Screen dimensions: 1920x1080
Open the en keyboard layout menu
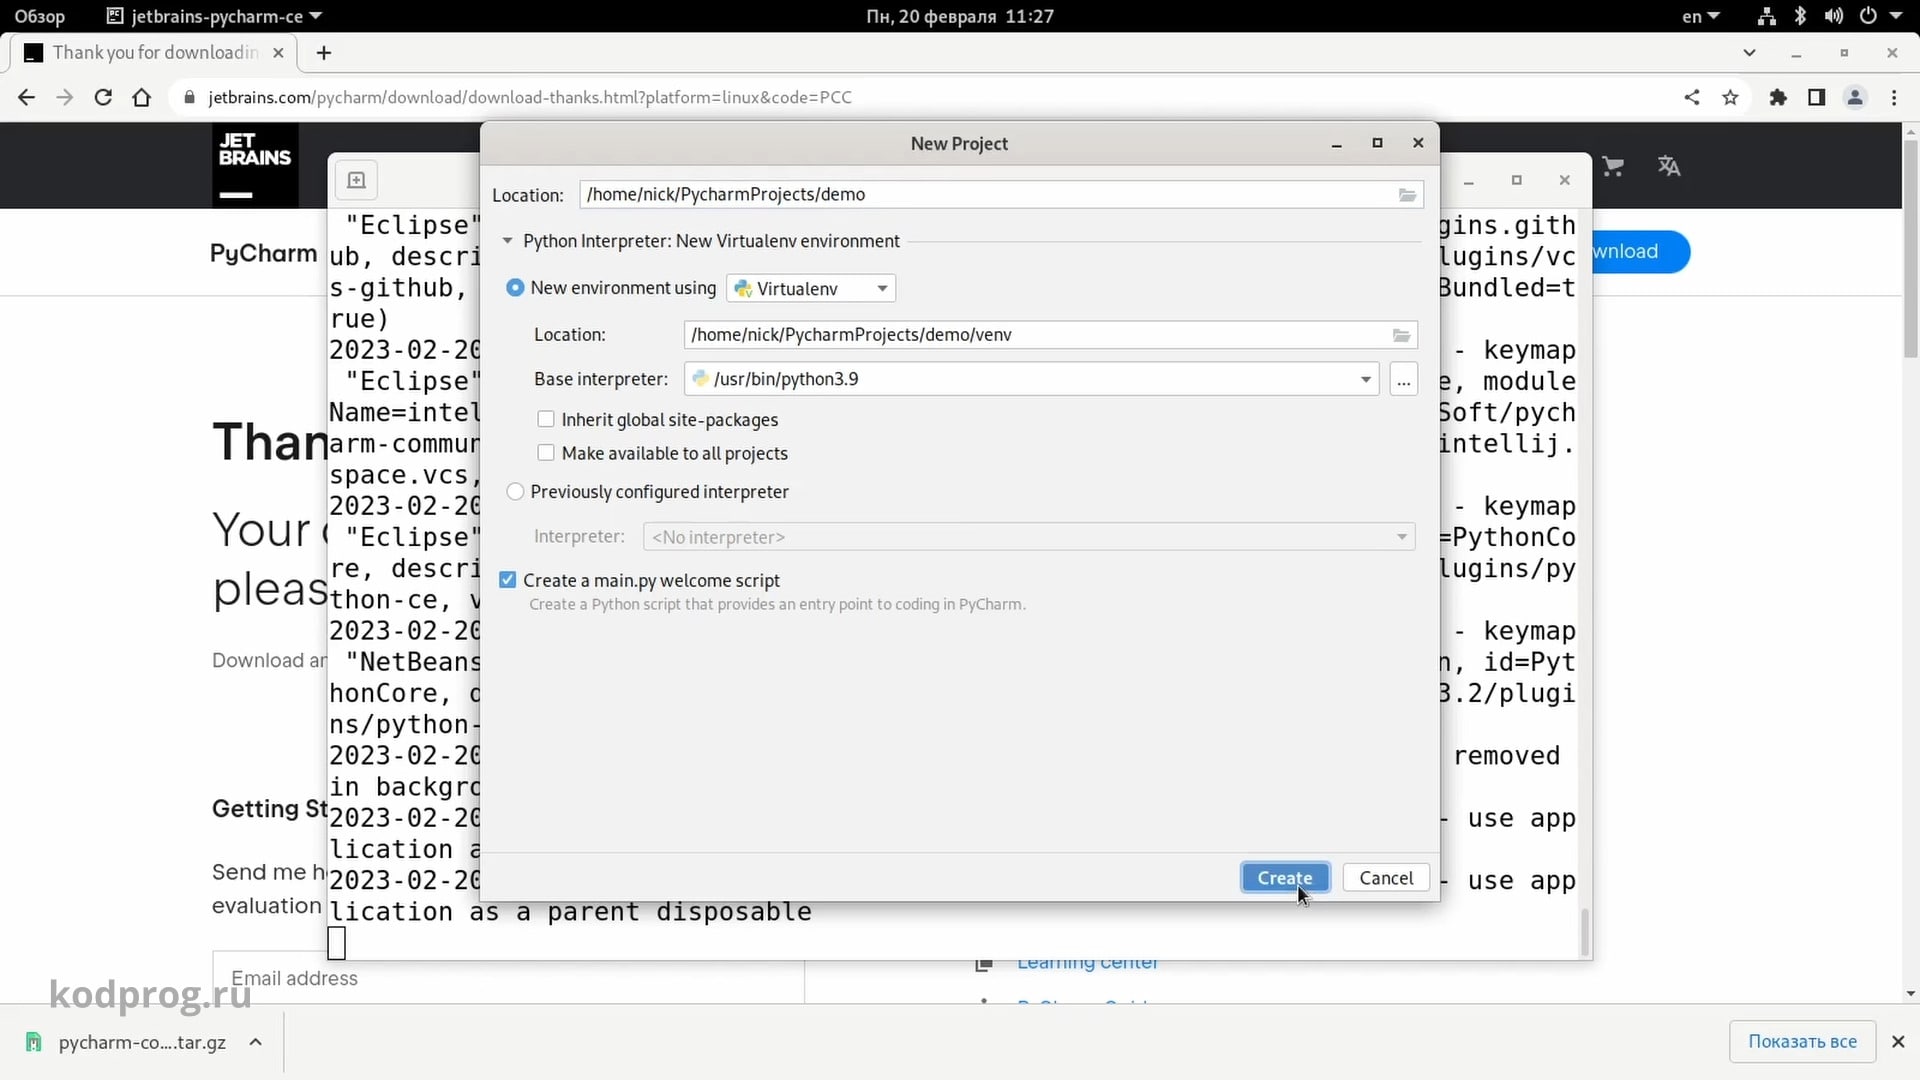point(1700,16)
